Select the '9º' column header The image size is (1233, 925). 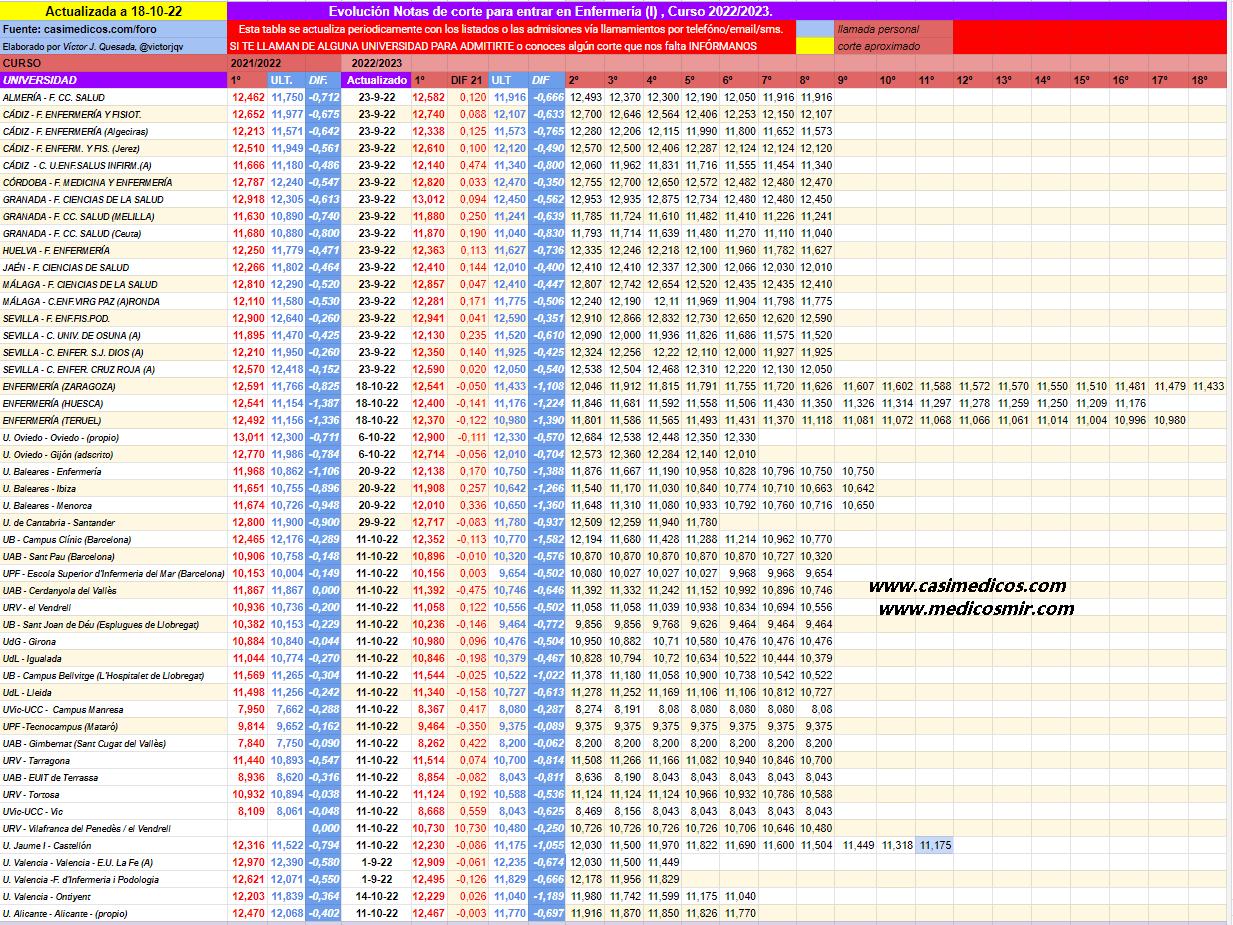point(853,80)
